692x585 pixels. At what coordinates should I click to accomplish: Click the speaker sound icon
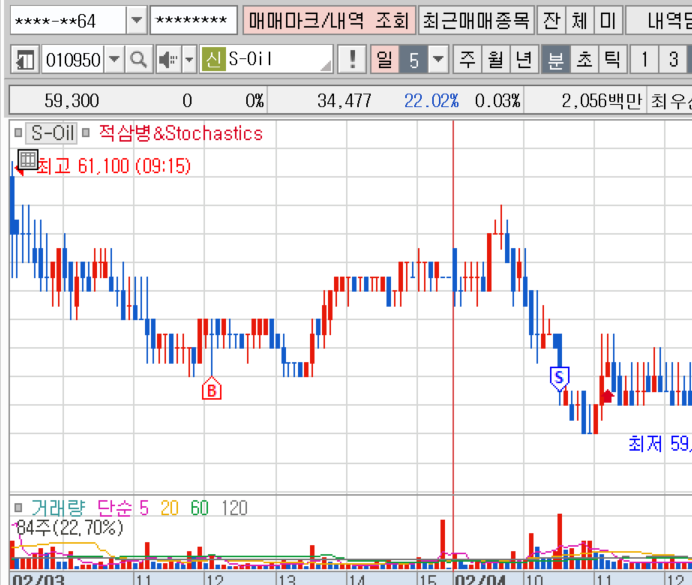(169, 60)
